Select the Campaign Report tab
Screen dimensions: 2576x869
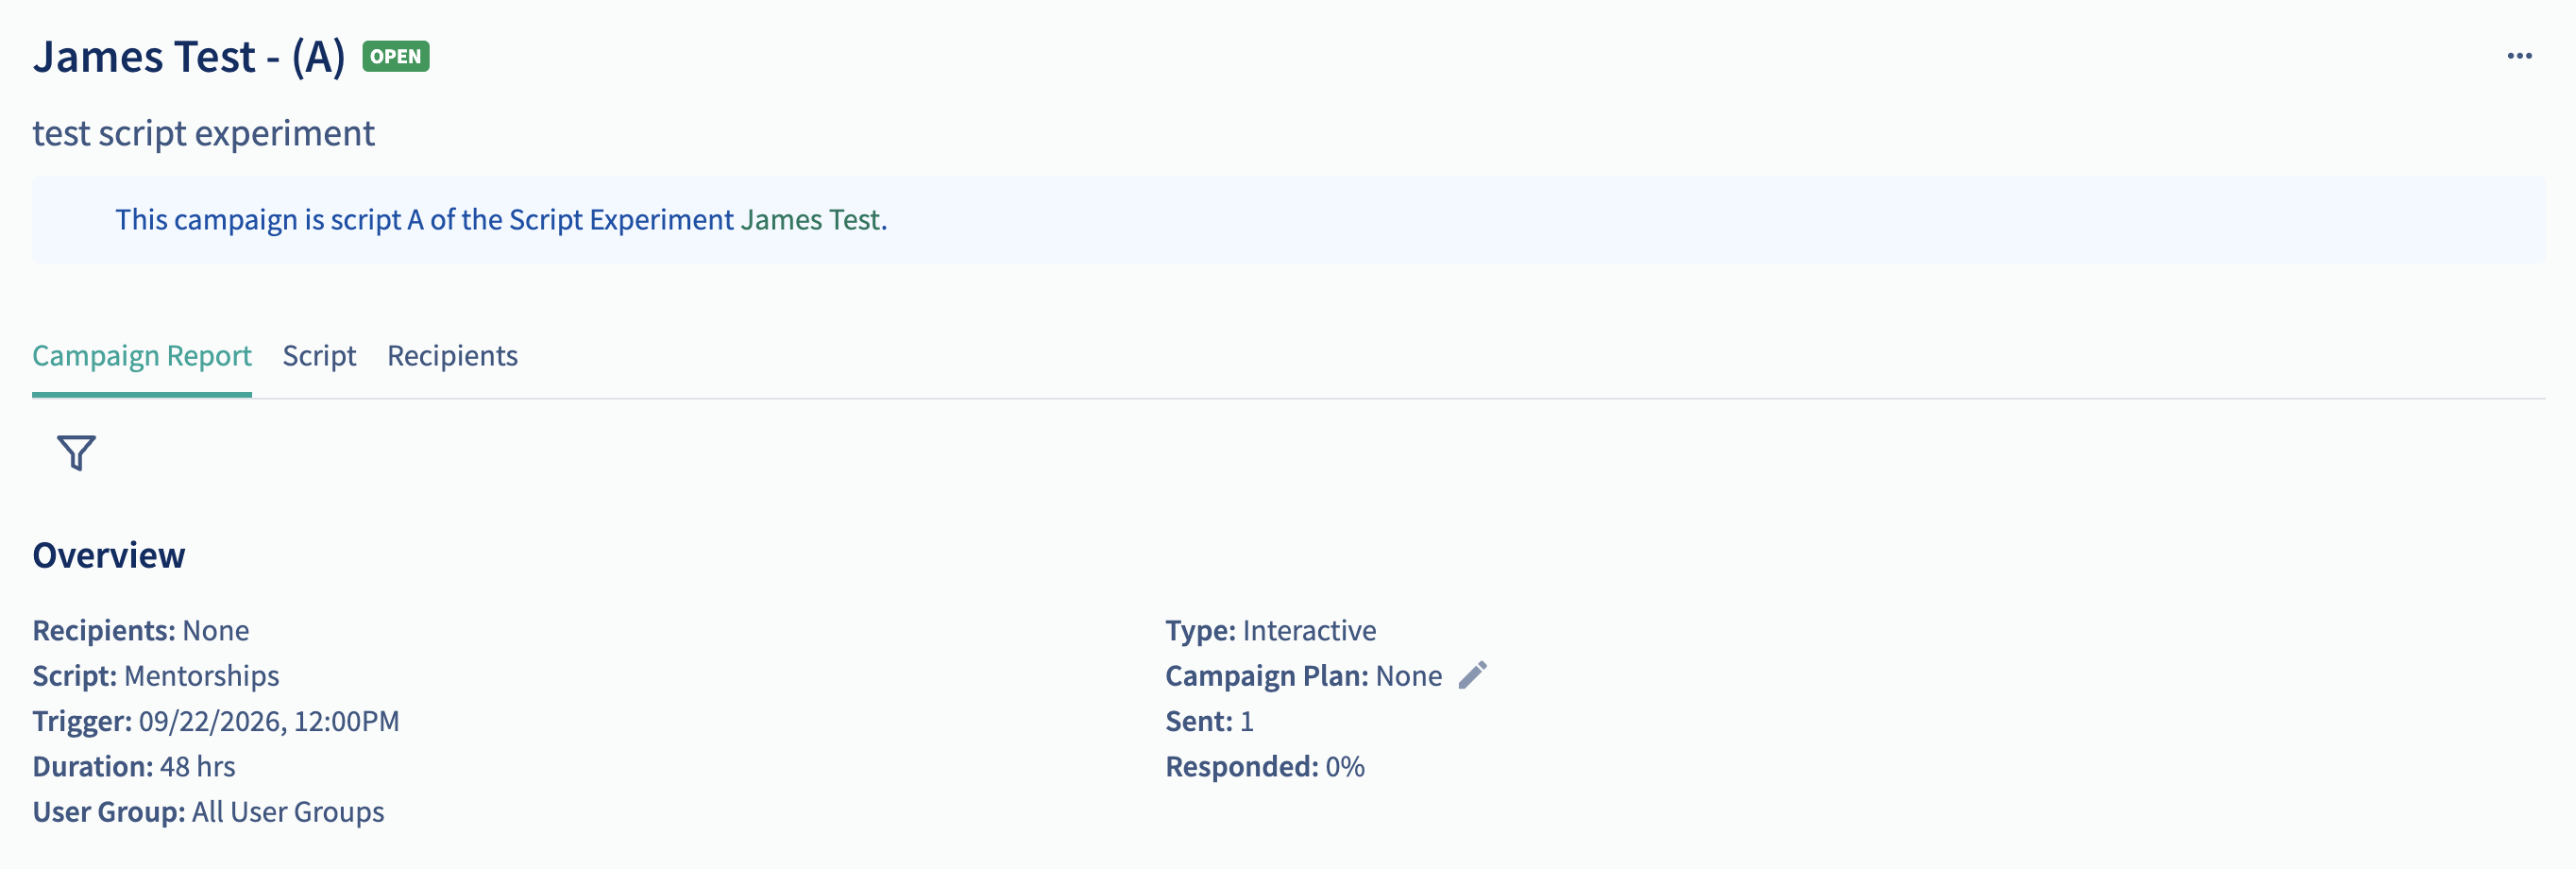[142, 355]
